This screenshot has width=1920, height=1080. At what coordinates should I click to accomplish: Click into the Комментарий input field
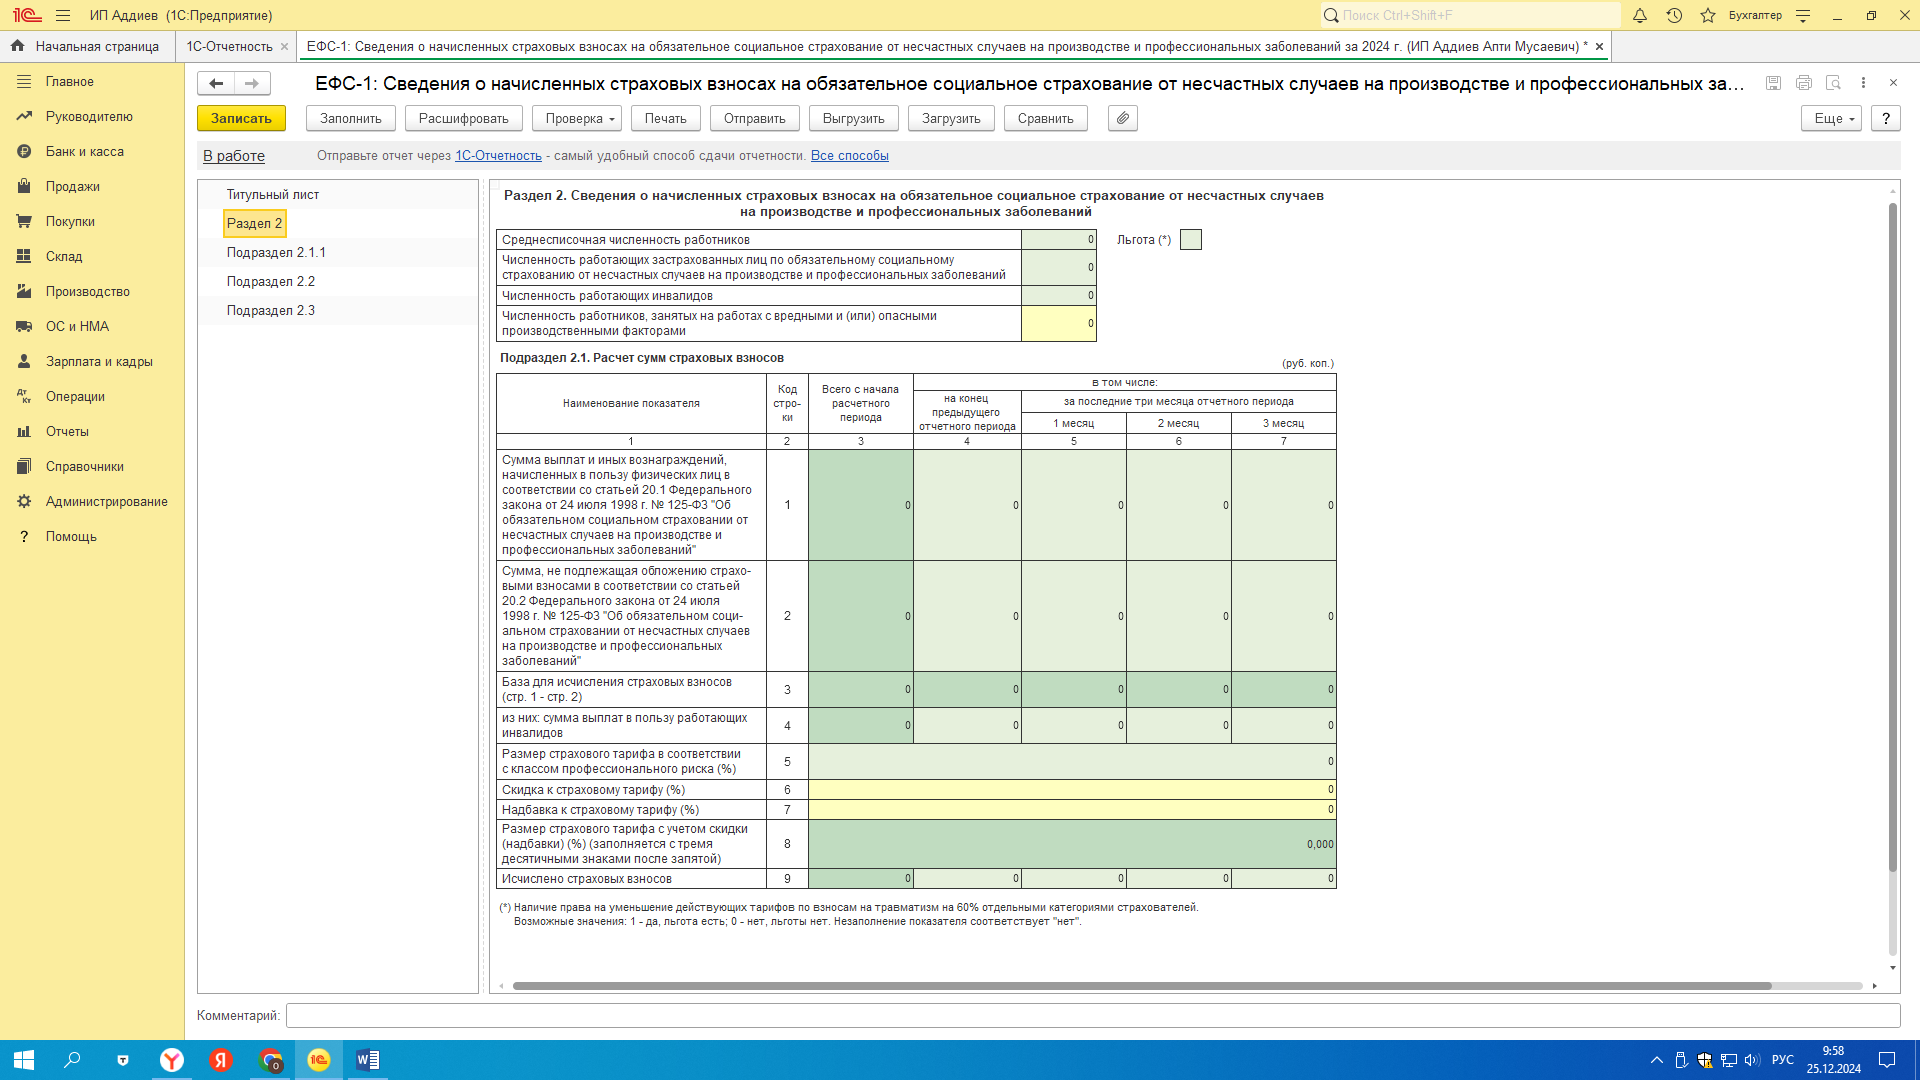(1093, 1015)
